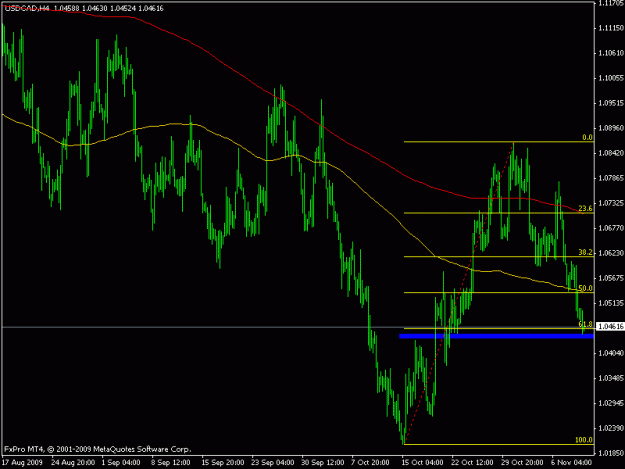Select the Fibonacci 50.0 level label
This screenshot has width=625, height=469.
585,288
